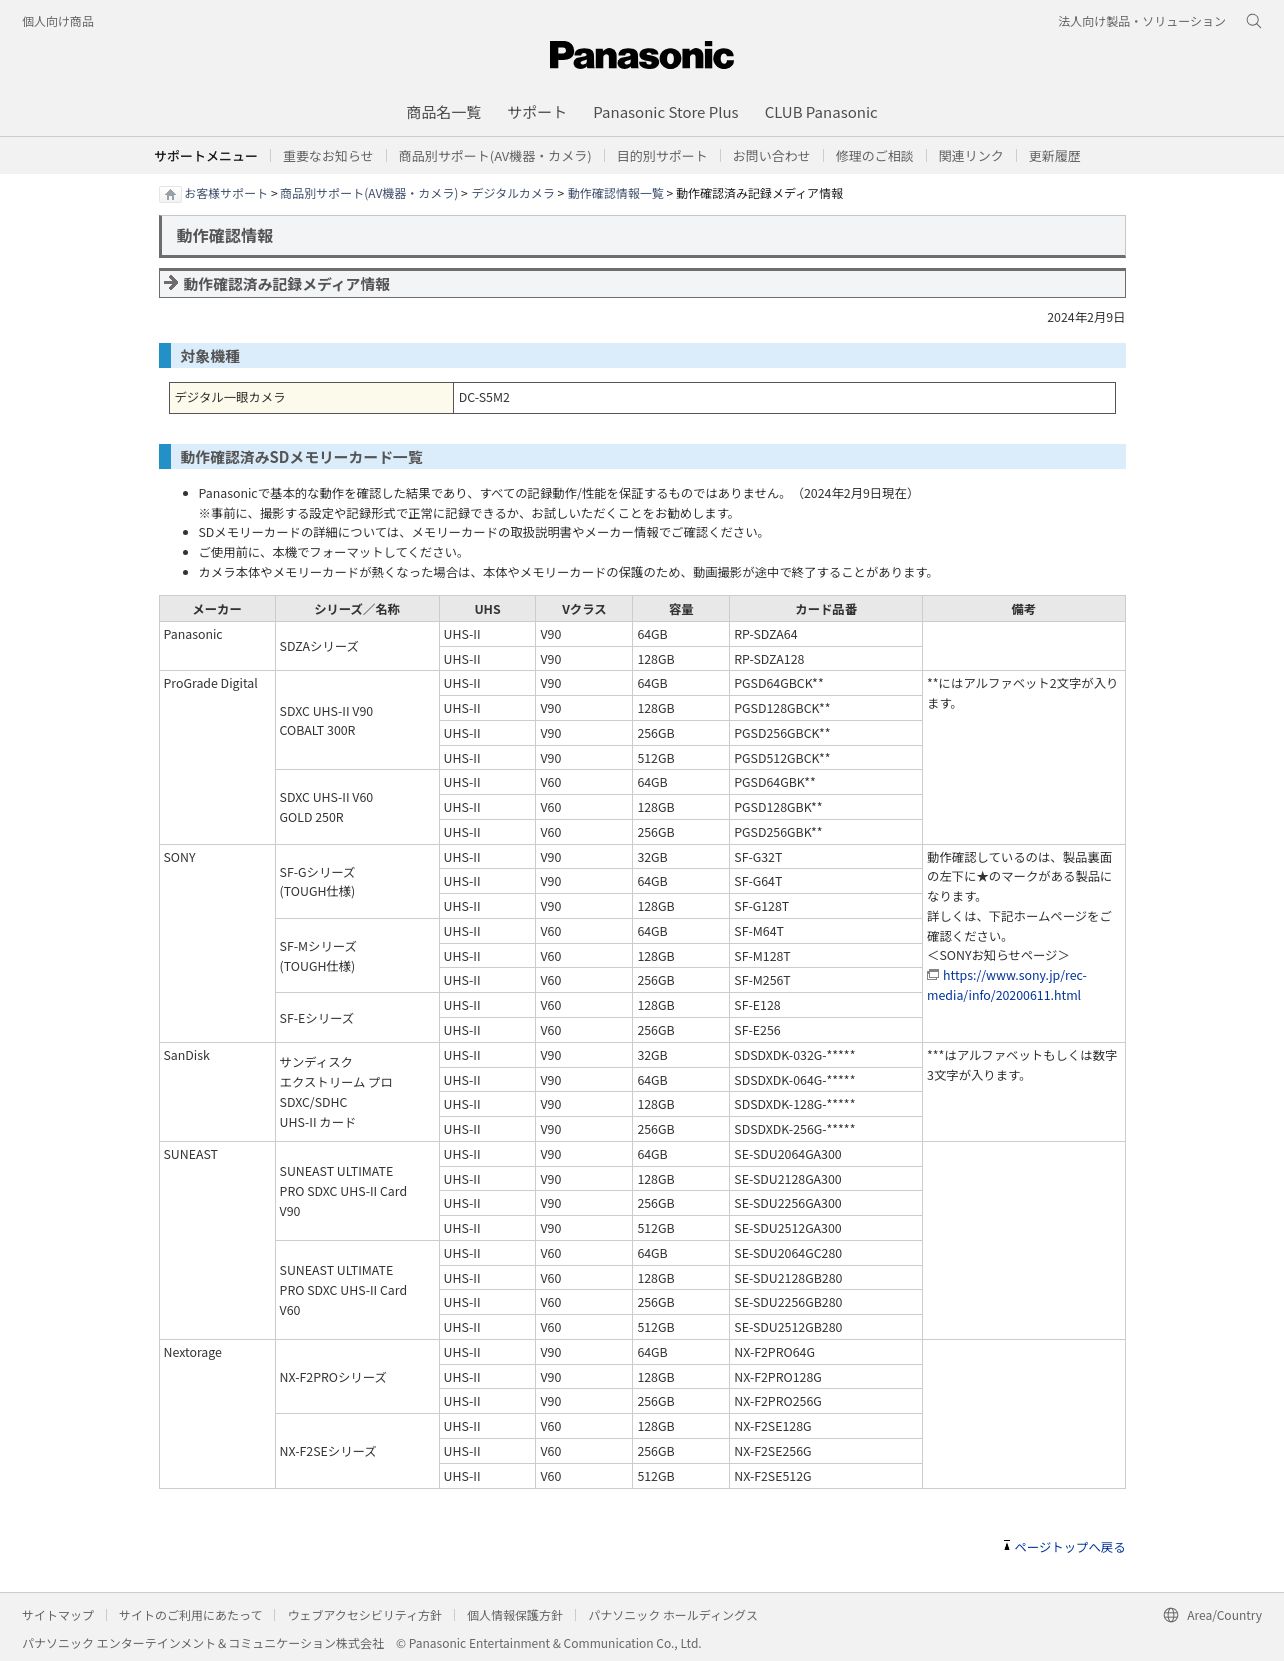Open CLUB Panasonic menu item

tap(821, 113)
